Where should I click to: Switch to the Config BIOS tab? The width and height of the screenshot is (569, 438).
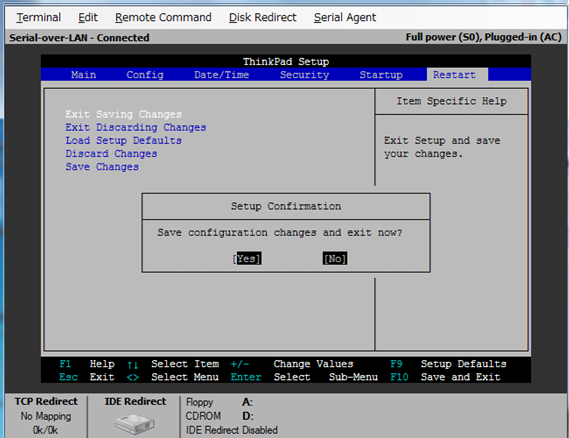click(x=145, y=75)
